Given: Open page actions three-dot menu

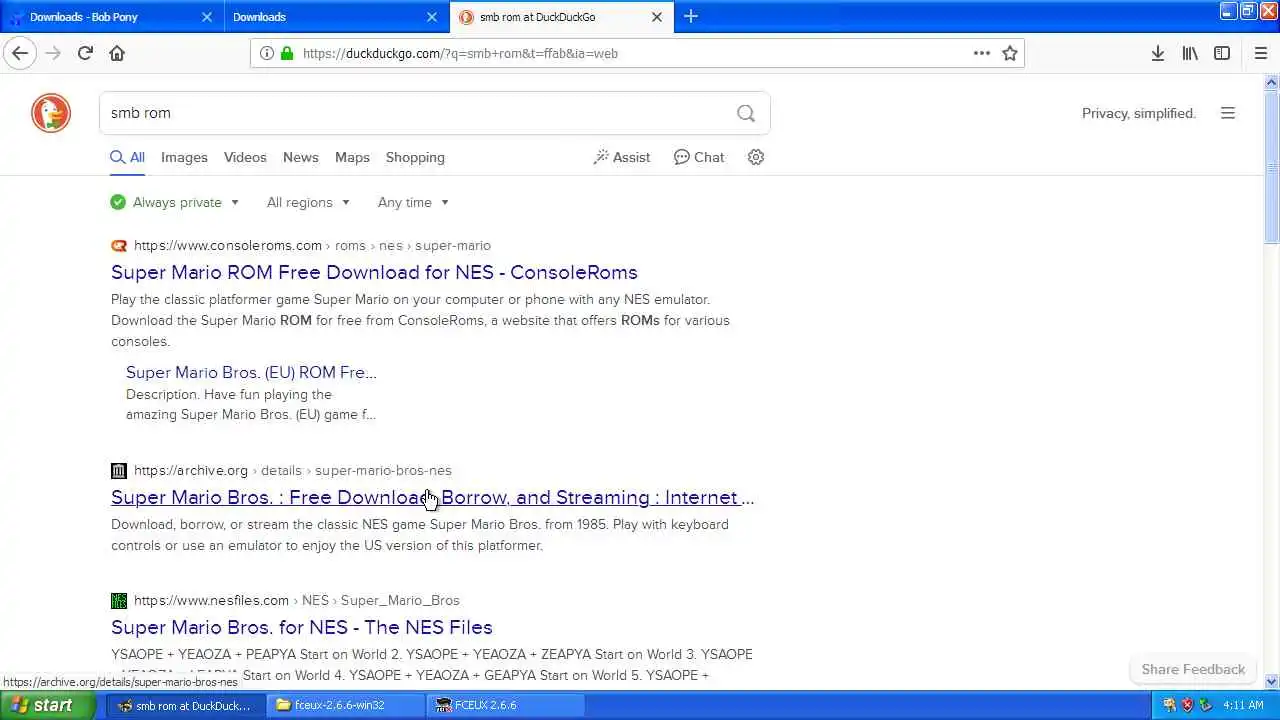Looking at the screenshot, I should tap(982, 53).
